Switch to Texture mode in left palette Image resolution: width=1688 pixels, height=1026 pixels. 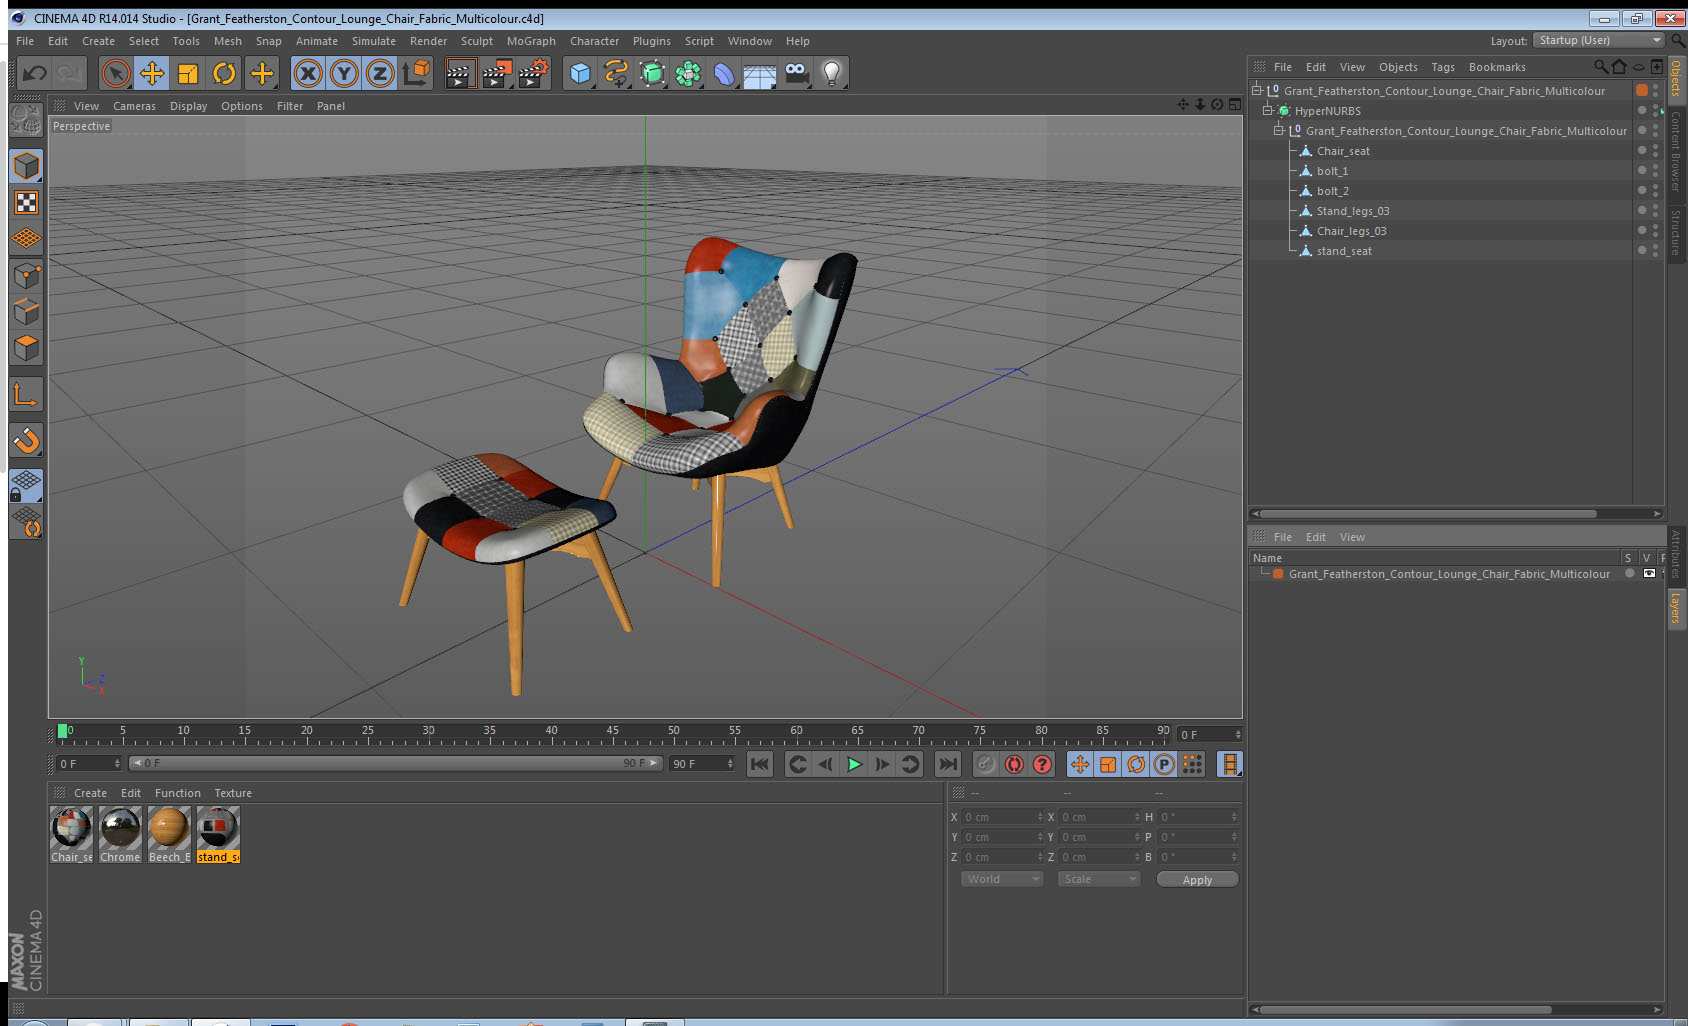pyautogui.click(x=26, y=203)
